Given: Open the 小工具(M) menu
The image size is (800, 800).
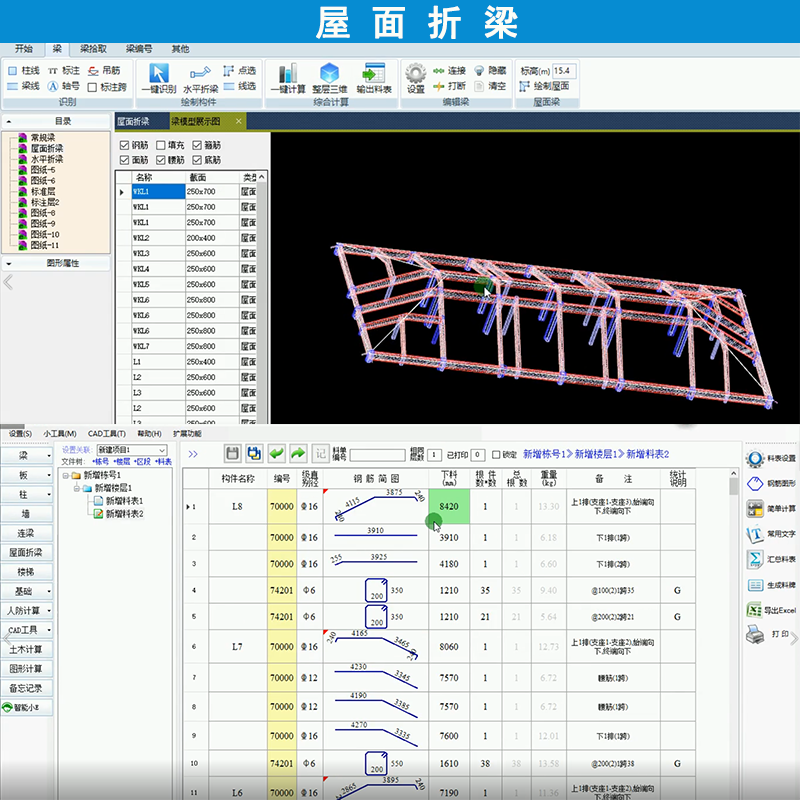Looking at the screenshot, I should tap(60, 434).
